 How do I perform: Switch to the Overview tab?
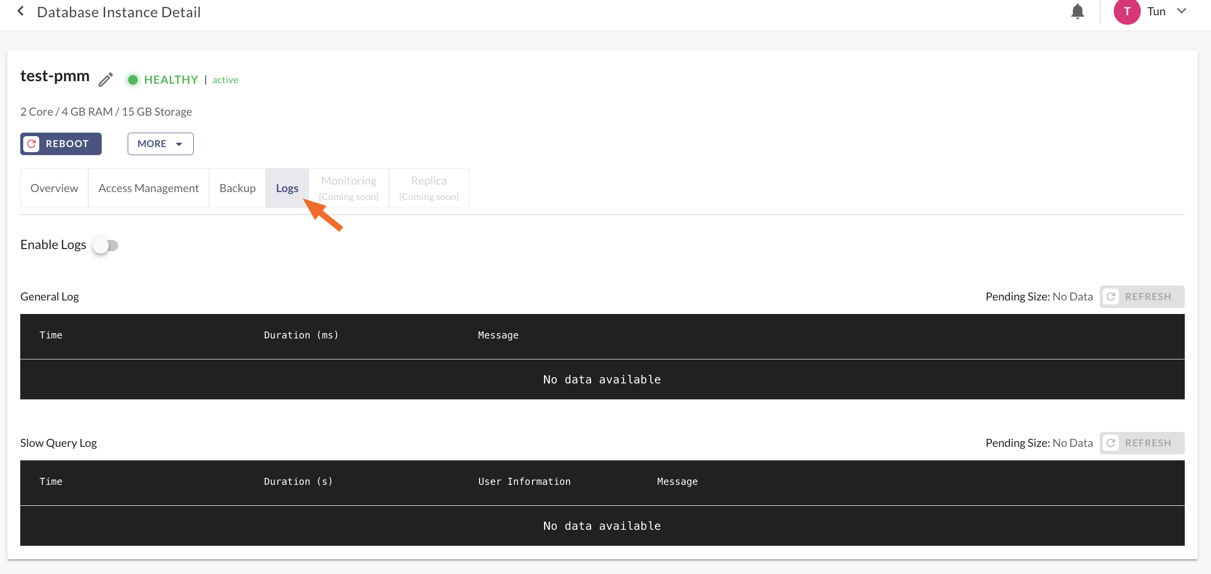[x=54, y=188]
